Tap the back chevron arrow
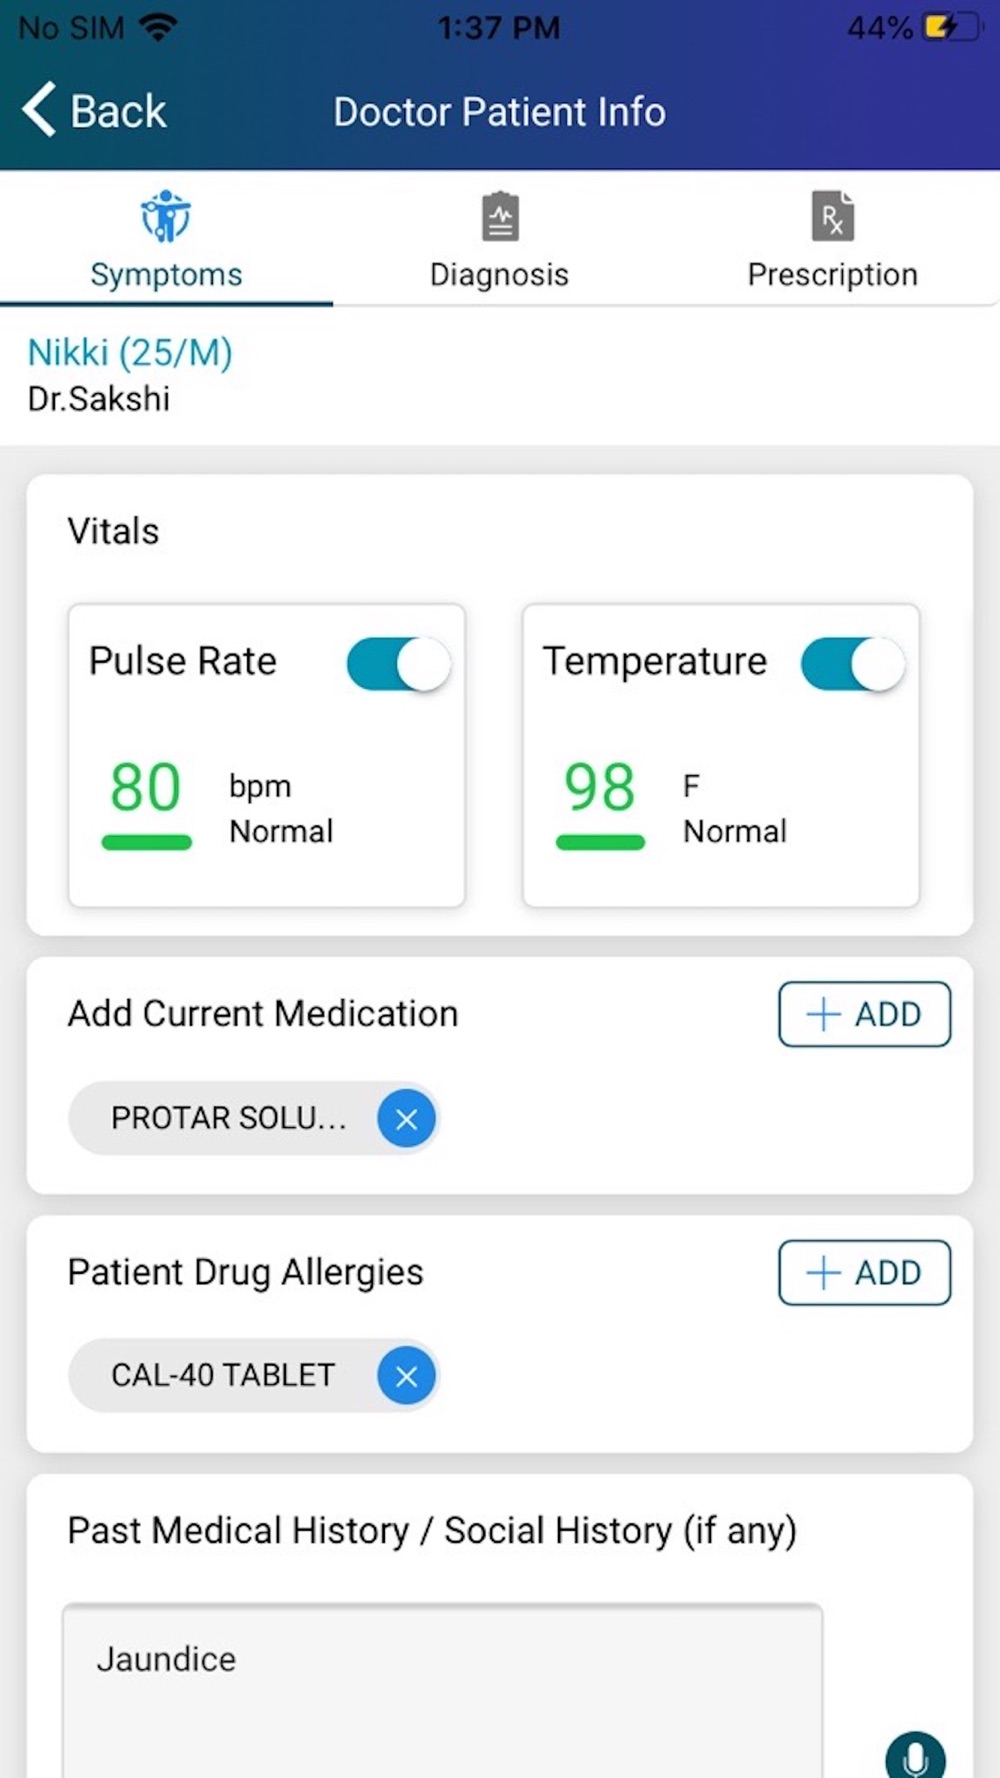This screenshot has height=1778, width=1000. pos(39,110)
